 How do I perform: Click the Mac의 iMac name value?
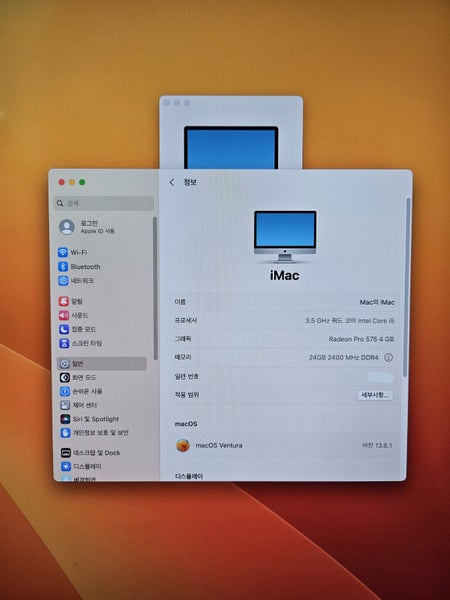[x=377, y=302]
